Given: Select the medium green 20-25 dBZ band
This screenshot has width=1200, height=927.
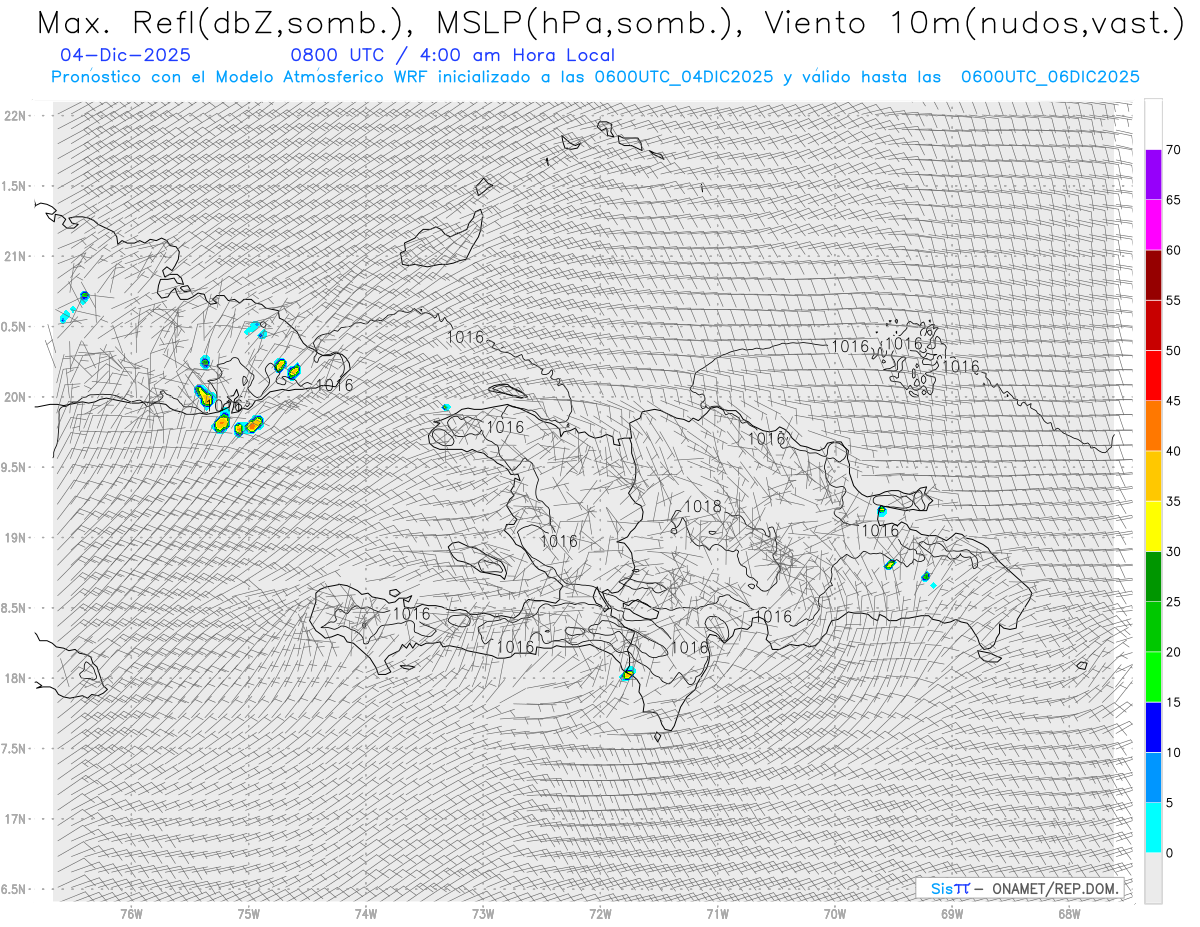Looking at the screenshot, I should [1153, 627].
